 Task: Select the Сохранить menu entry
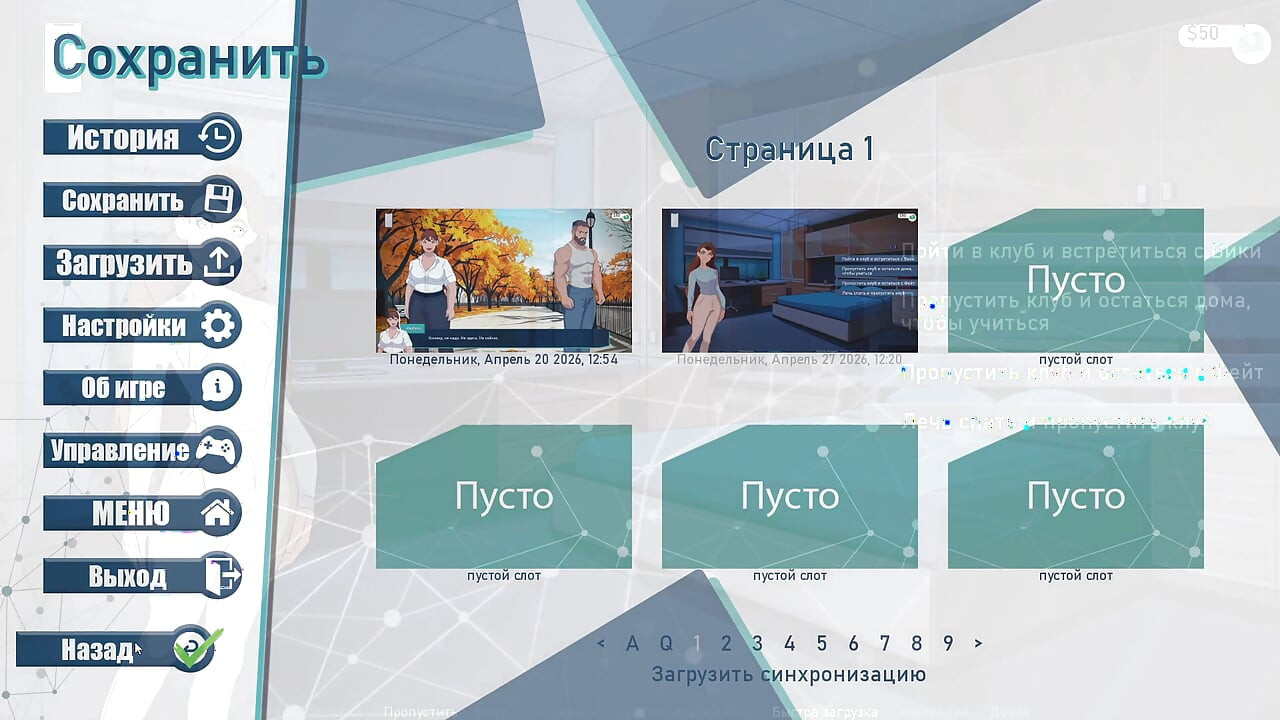142,200
